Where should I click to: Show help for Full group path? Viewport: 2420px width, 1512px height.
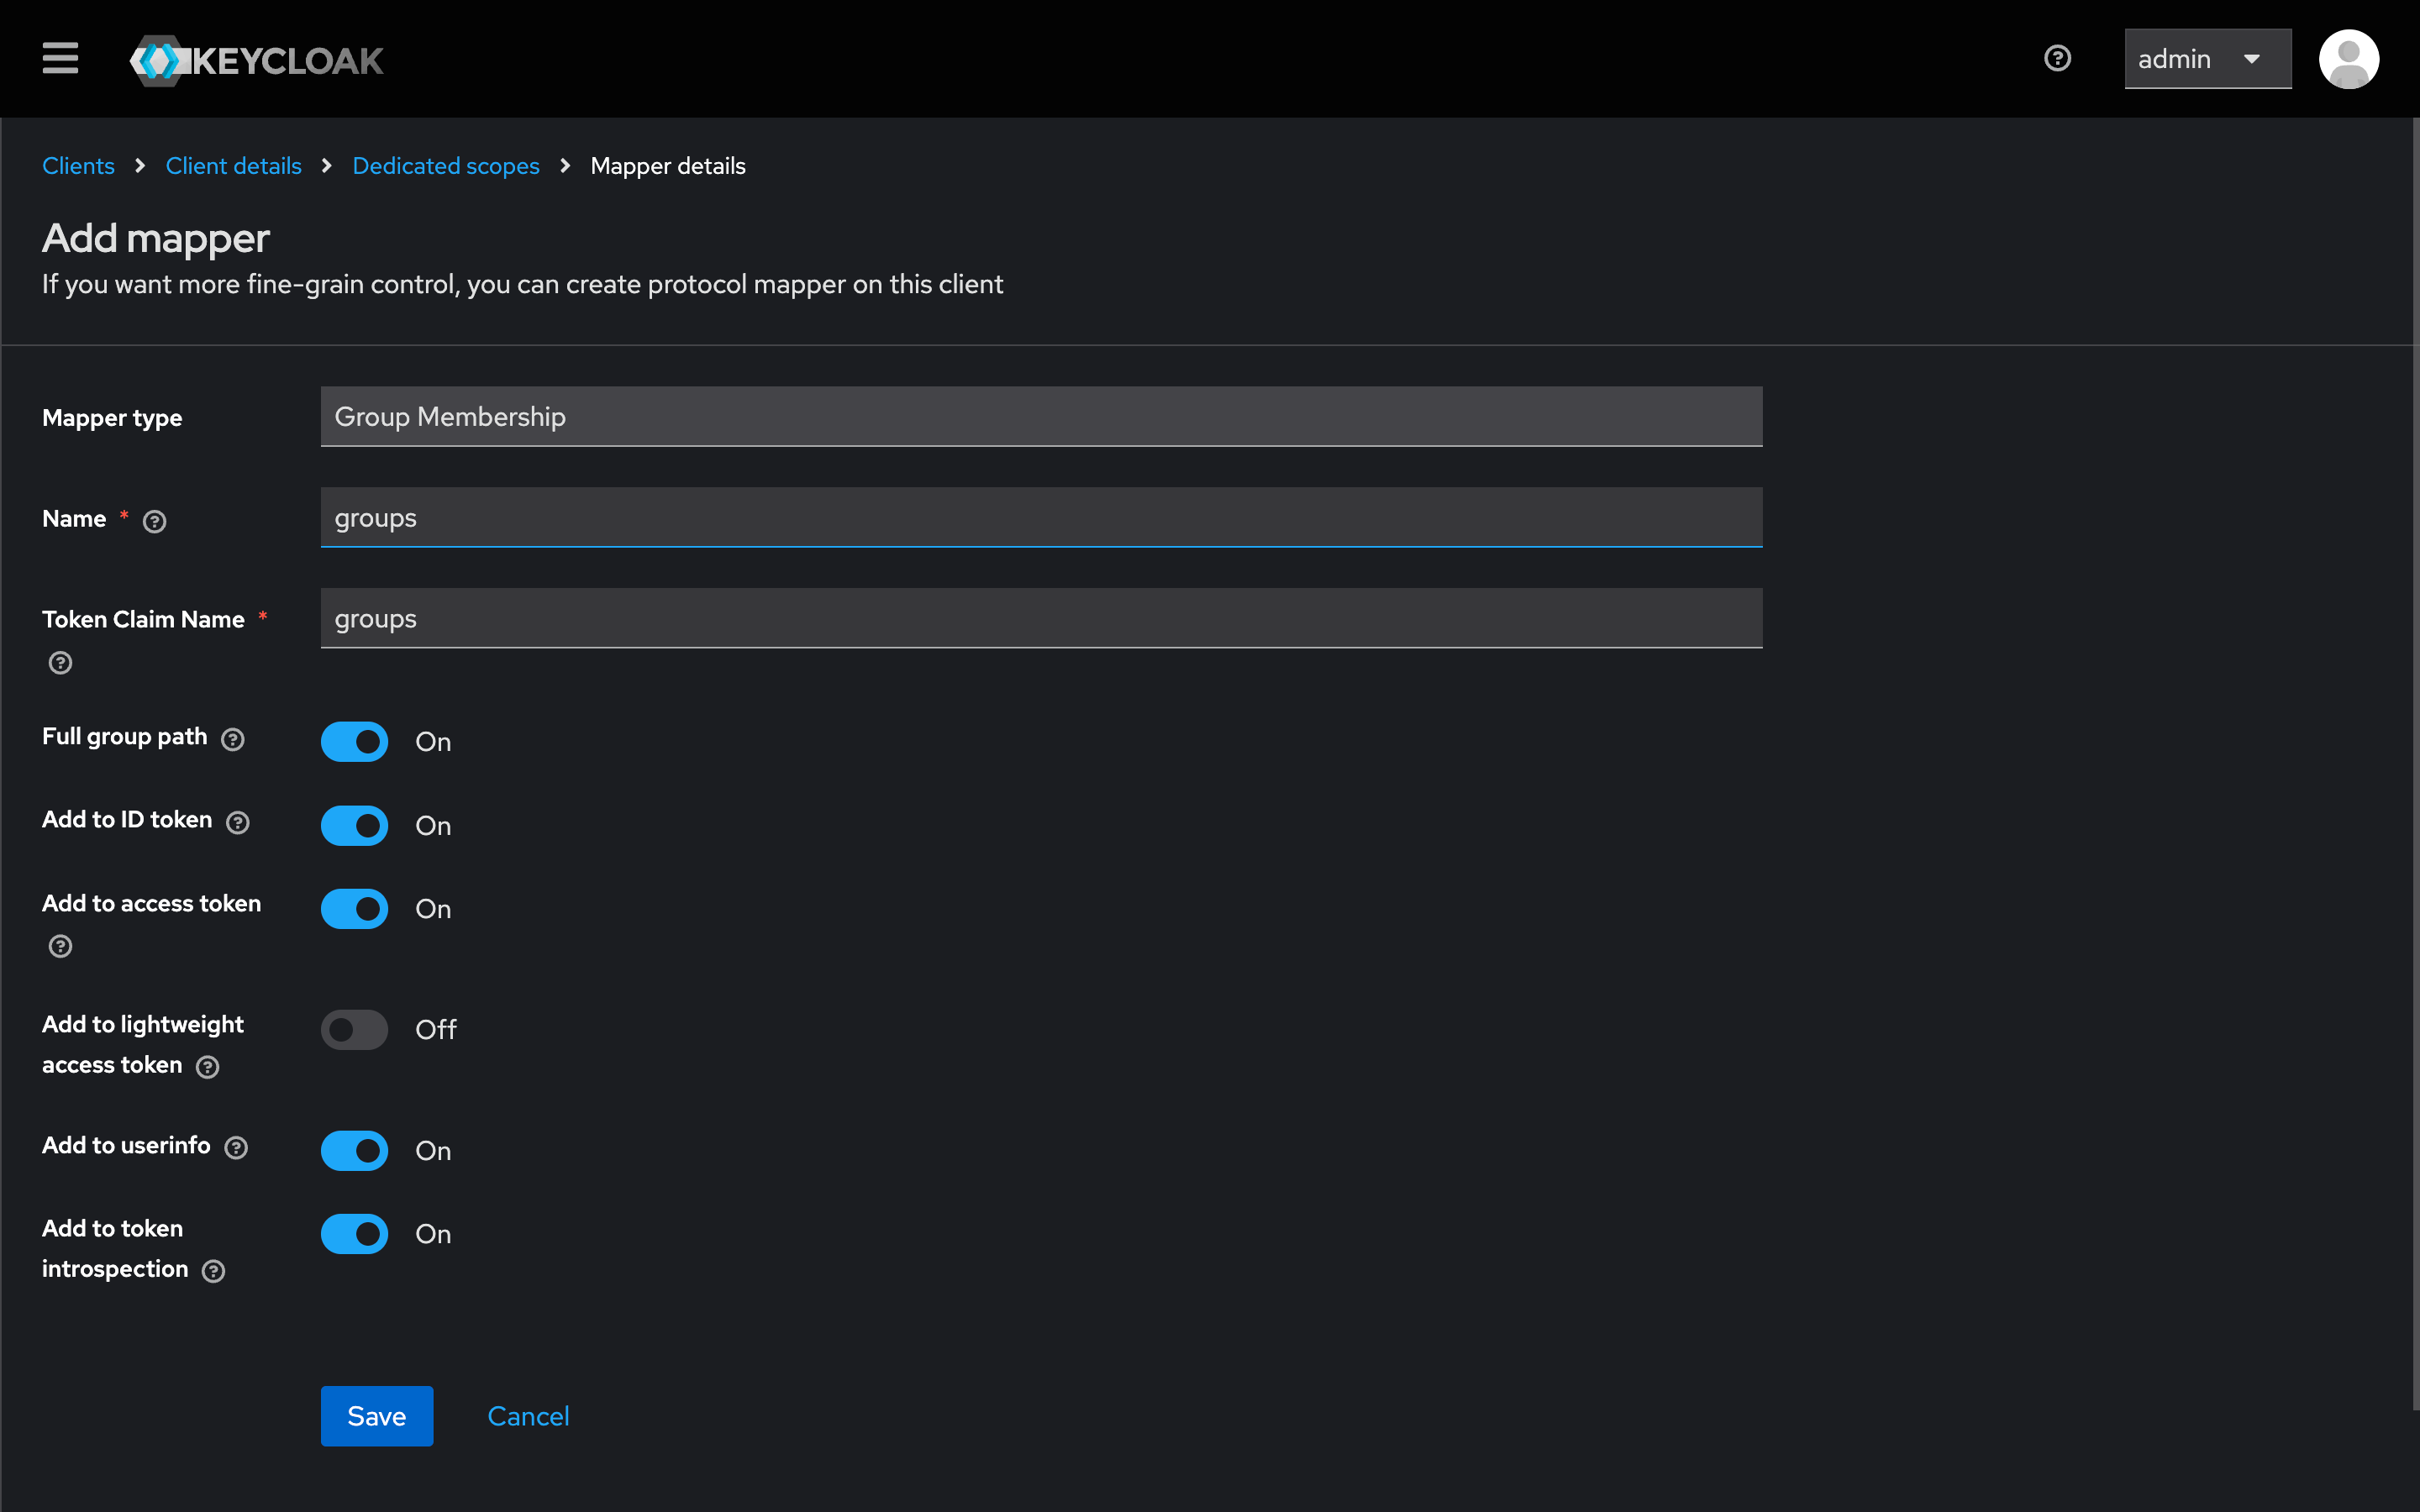[233, 740]
